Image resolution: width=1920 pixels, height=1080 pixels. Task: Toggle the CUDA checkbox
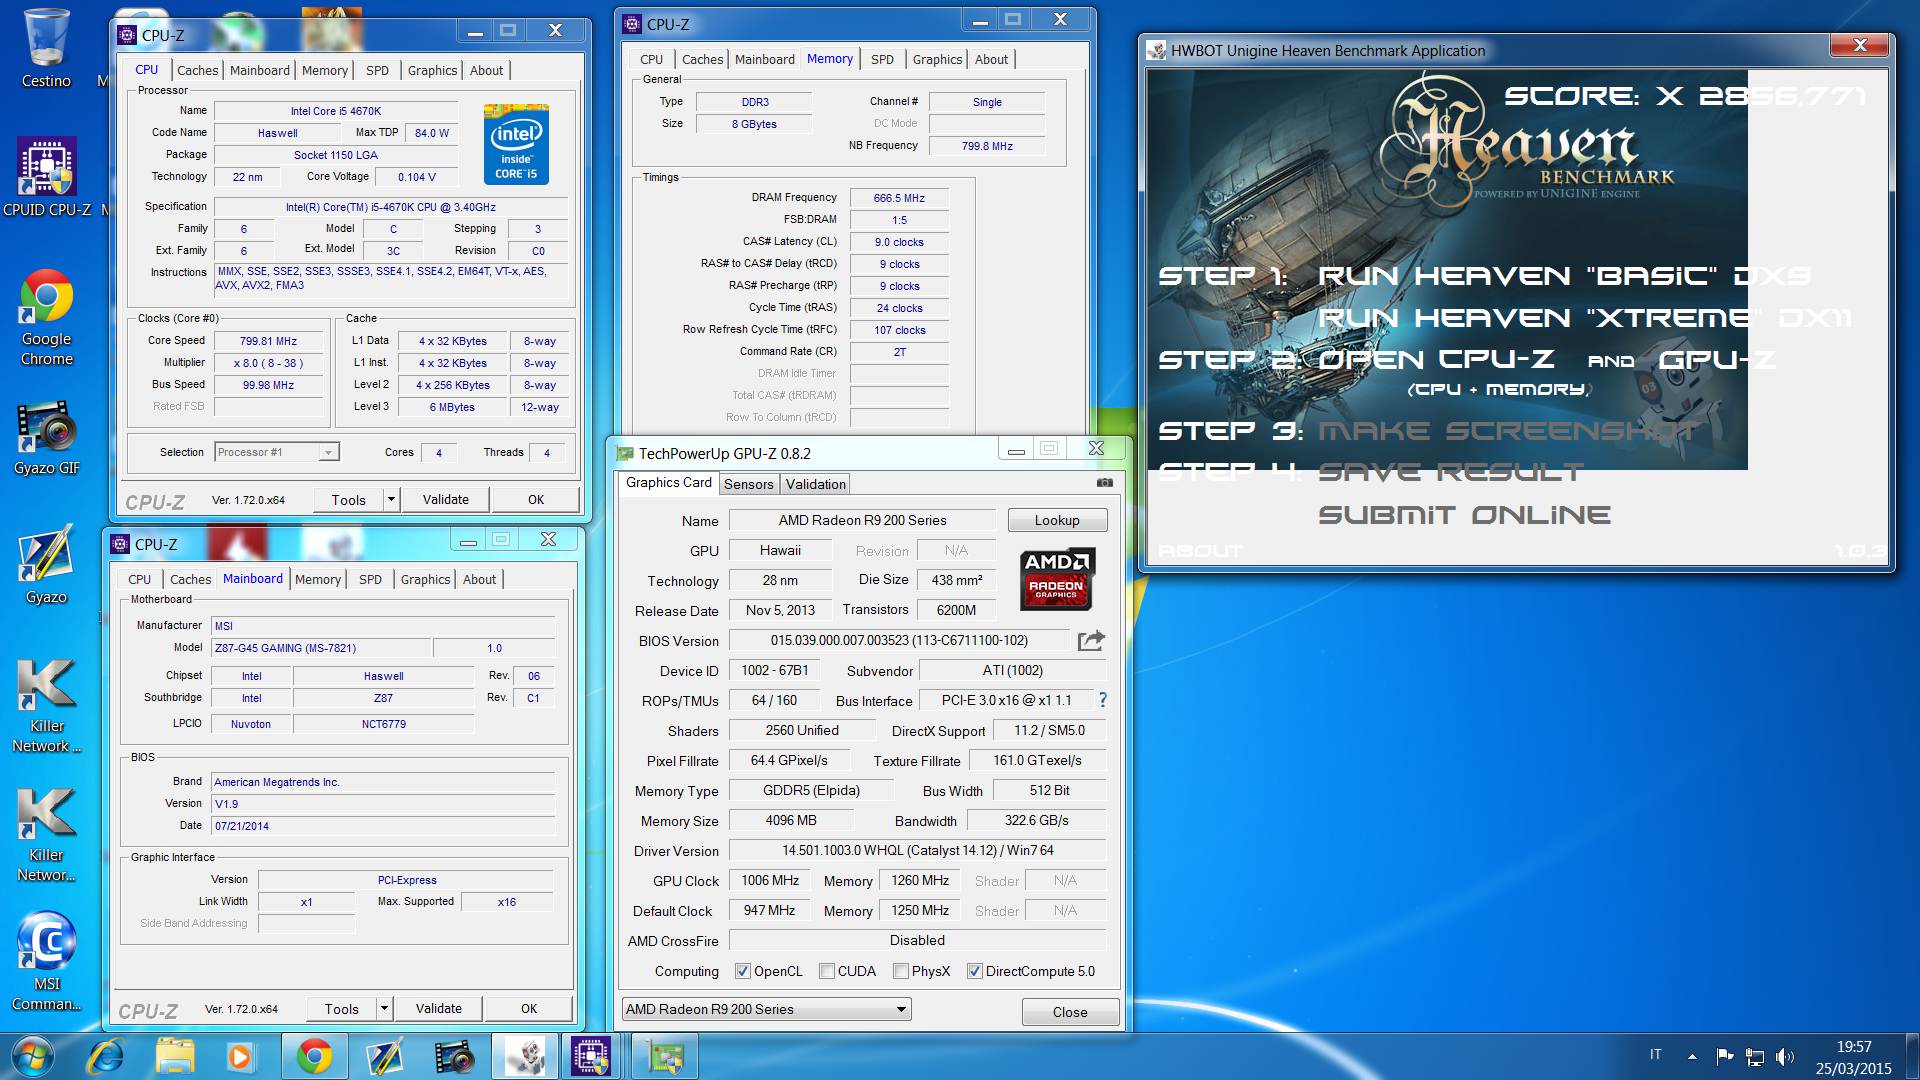tap(827, 971)
